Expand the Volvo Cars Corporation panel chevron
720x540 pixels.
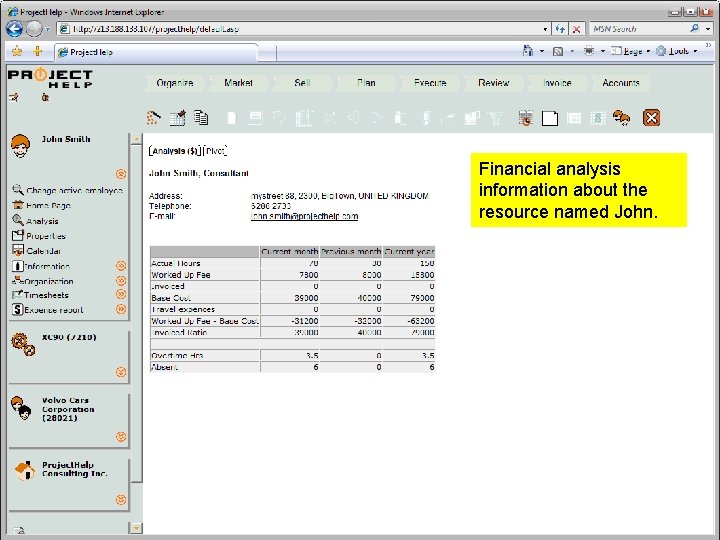tap(121, 437)
